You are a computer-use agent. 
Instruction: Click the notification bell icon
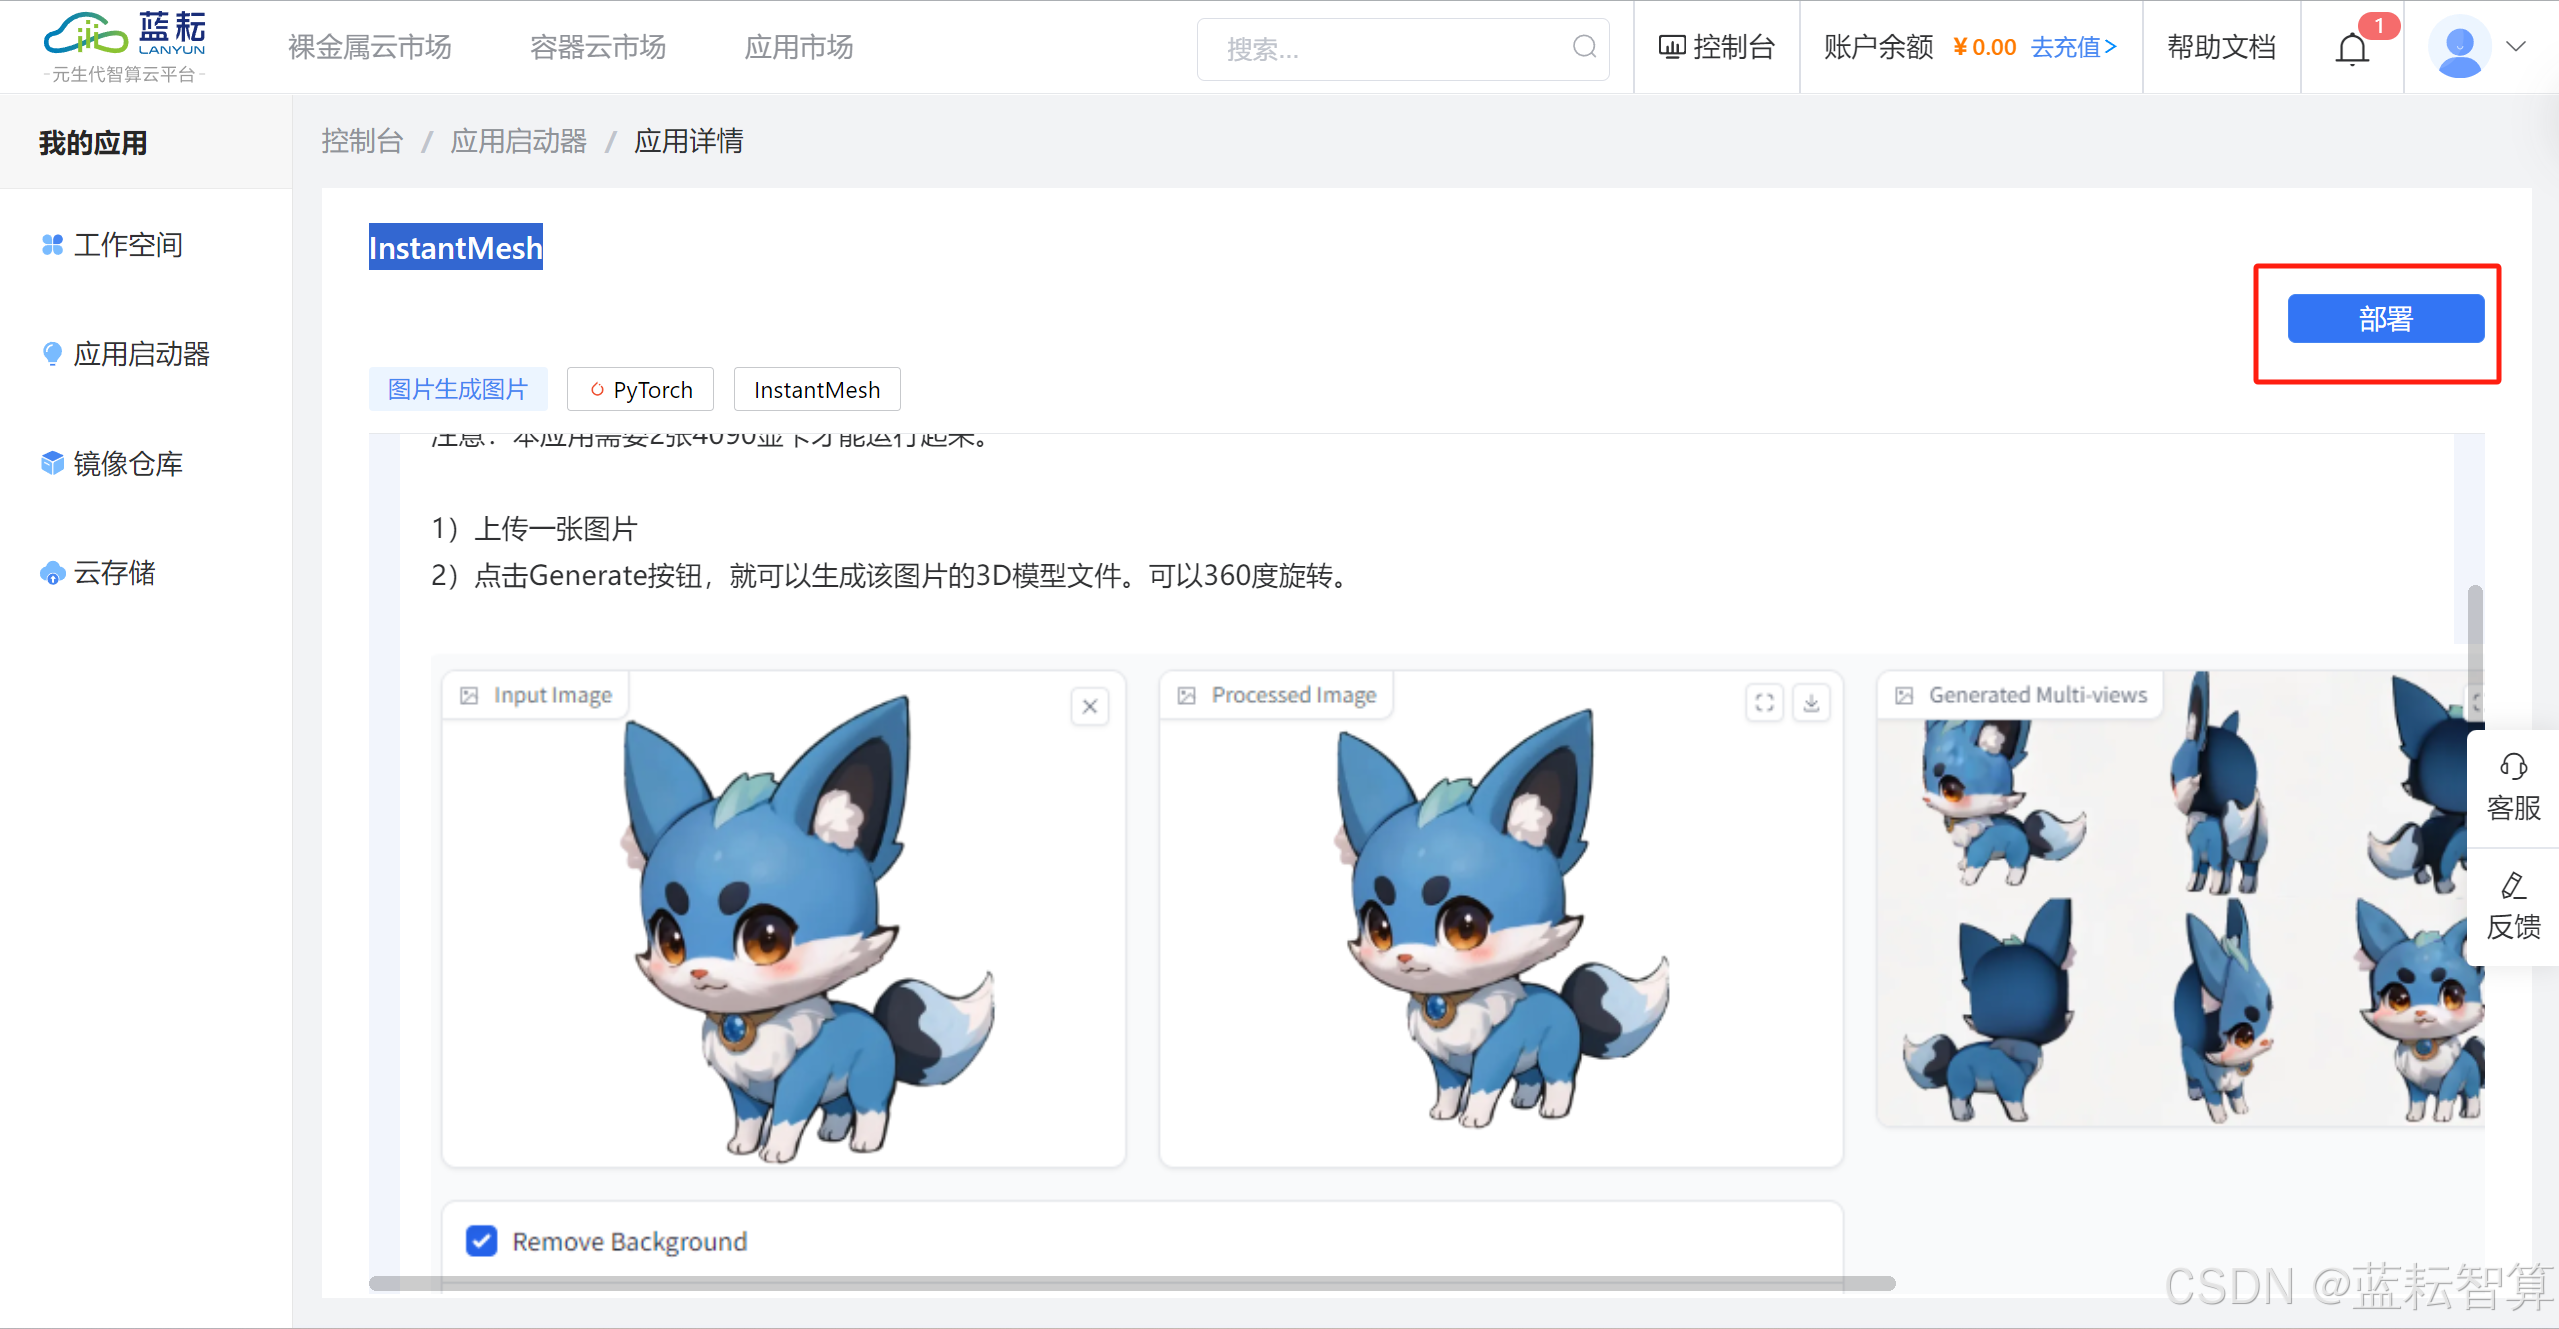(2351, 48)
